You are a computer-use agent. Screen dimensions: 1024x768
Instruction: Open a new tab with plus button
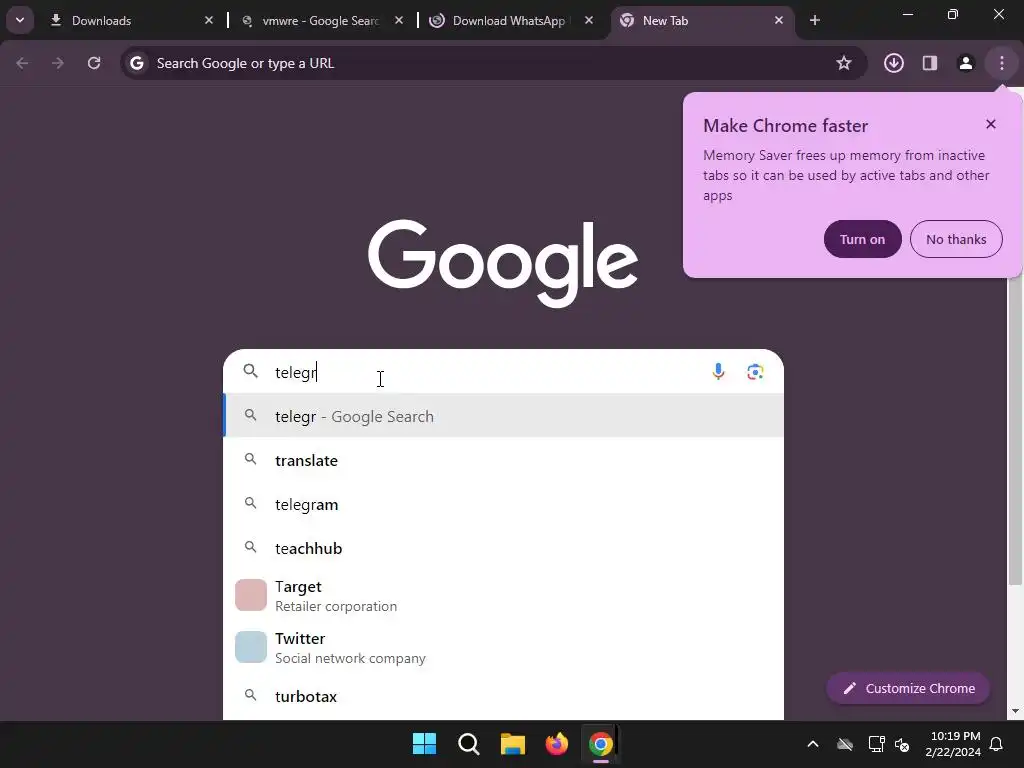coord(814,20)
